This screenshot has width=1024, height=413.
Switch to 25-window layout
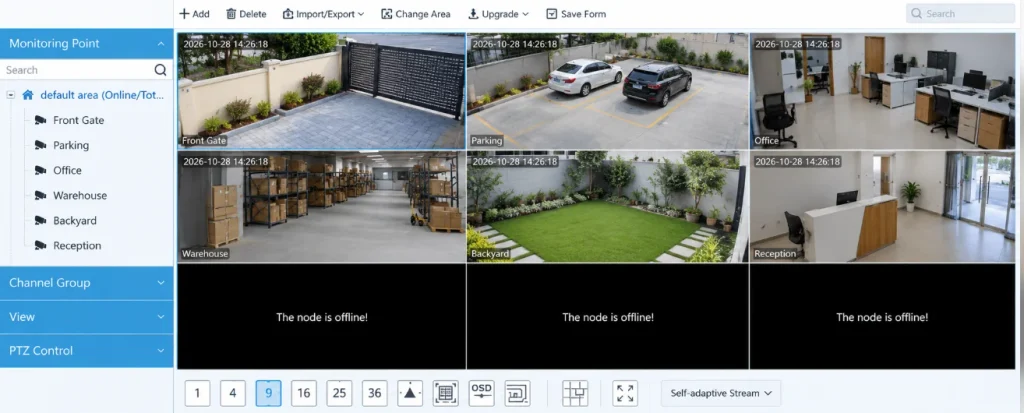tap(339, 393)
